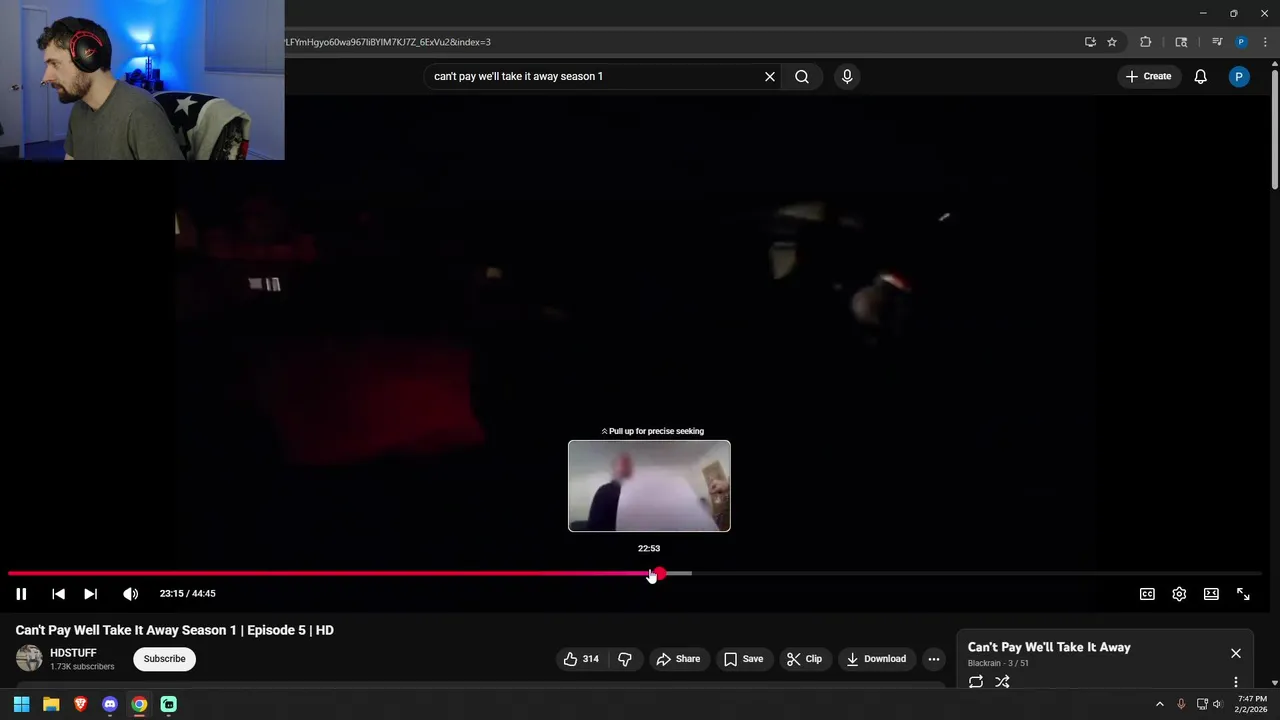
Task: Open HDSTUFF channel name link
Action: point(73,653)
